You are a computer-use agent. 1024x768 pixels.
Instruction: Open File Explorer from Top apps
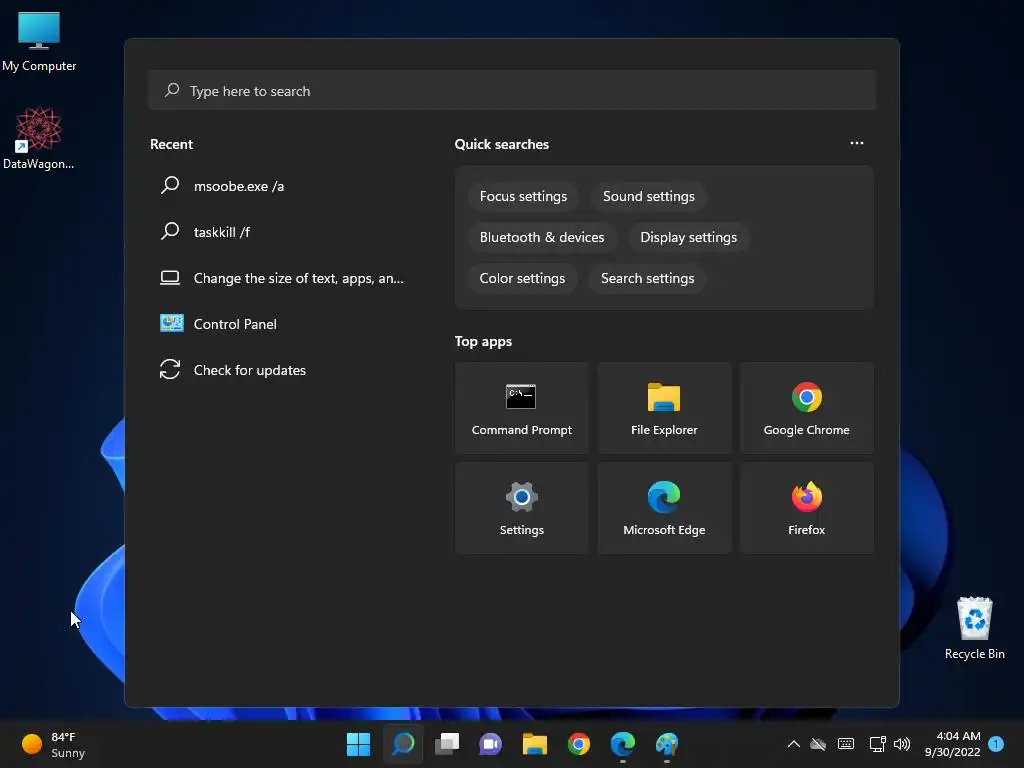pyautogui.click(x=664, y=408)
